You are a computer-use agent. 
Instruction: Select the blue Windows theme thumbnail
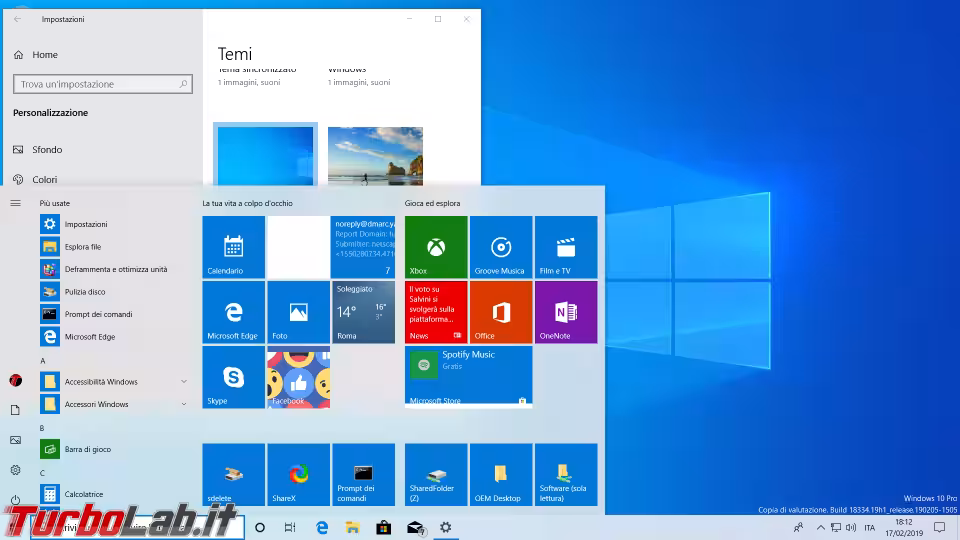265,155
